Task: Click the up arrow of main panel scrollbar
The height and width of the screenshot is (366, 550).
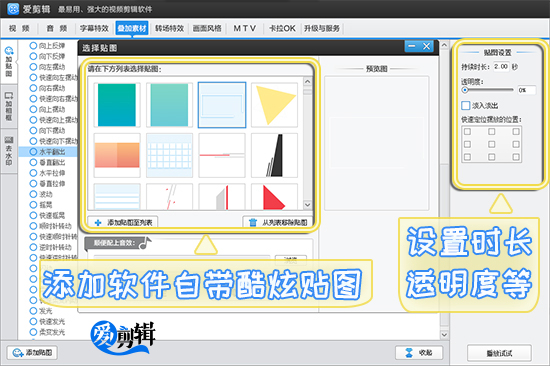Action: pos(444,45)
